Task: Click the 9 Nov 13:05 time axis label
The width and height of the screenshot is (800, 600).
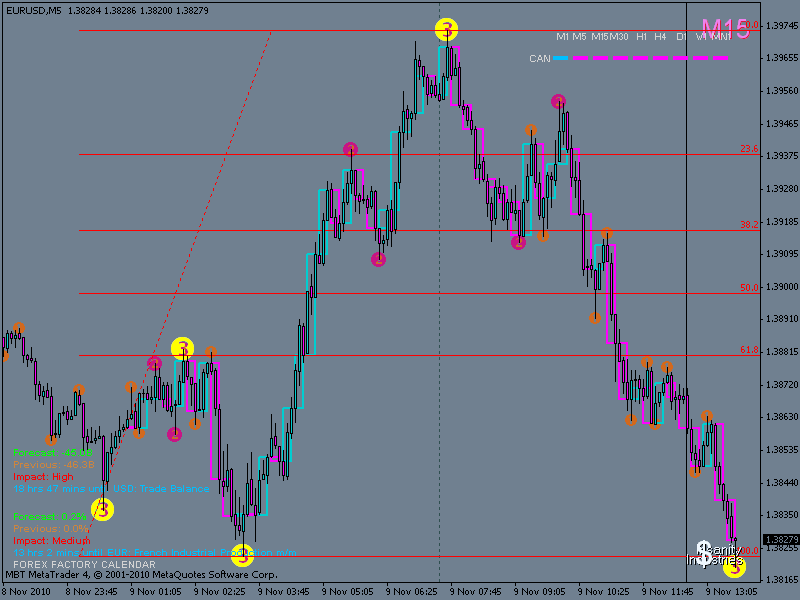Action: tap(732, 592)
